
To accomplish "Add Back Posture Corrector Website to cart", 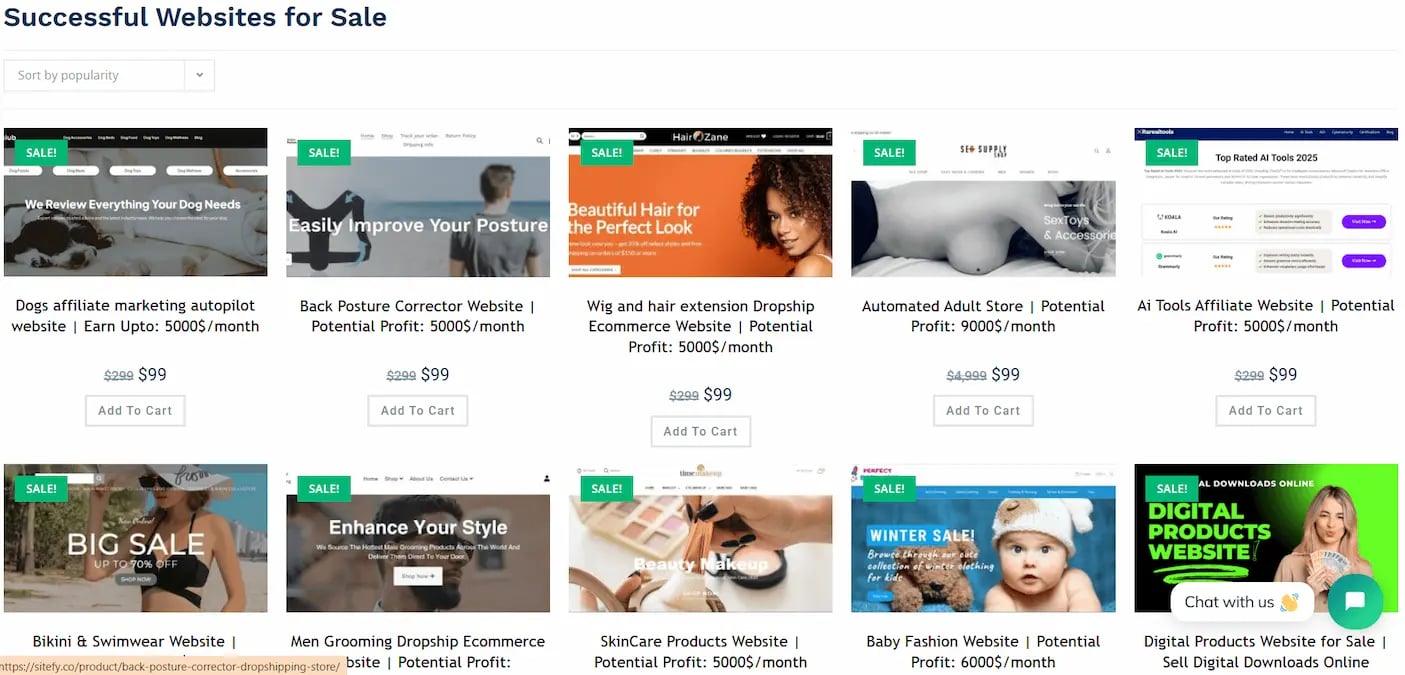I will [418, 410].
